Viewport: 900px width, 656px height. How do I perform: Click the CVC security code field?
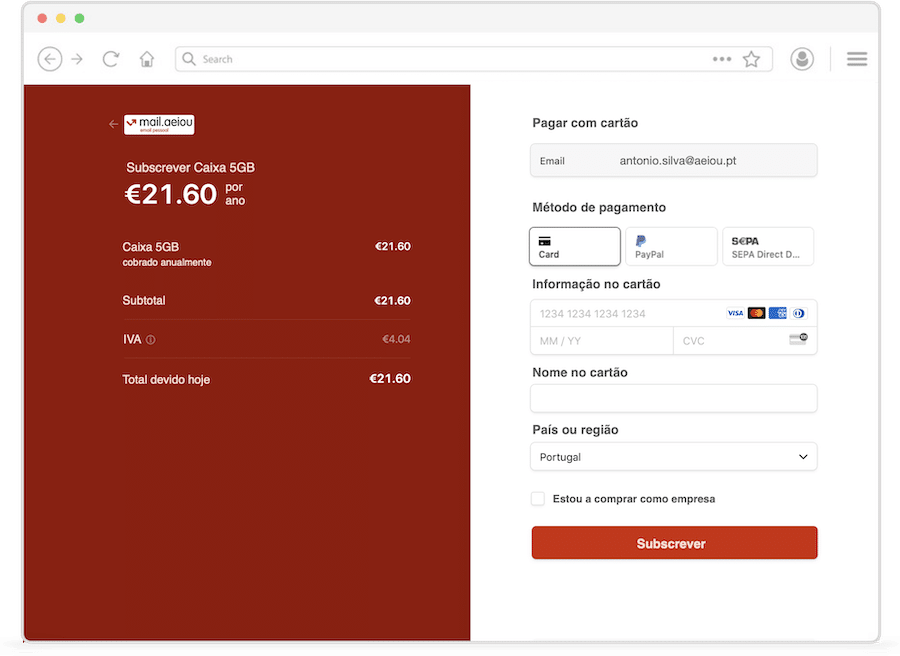730,341
